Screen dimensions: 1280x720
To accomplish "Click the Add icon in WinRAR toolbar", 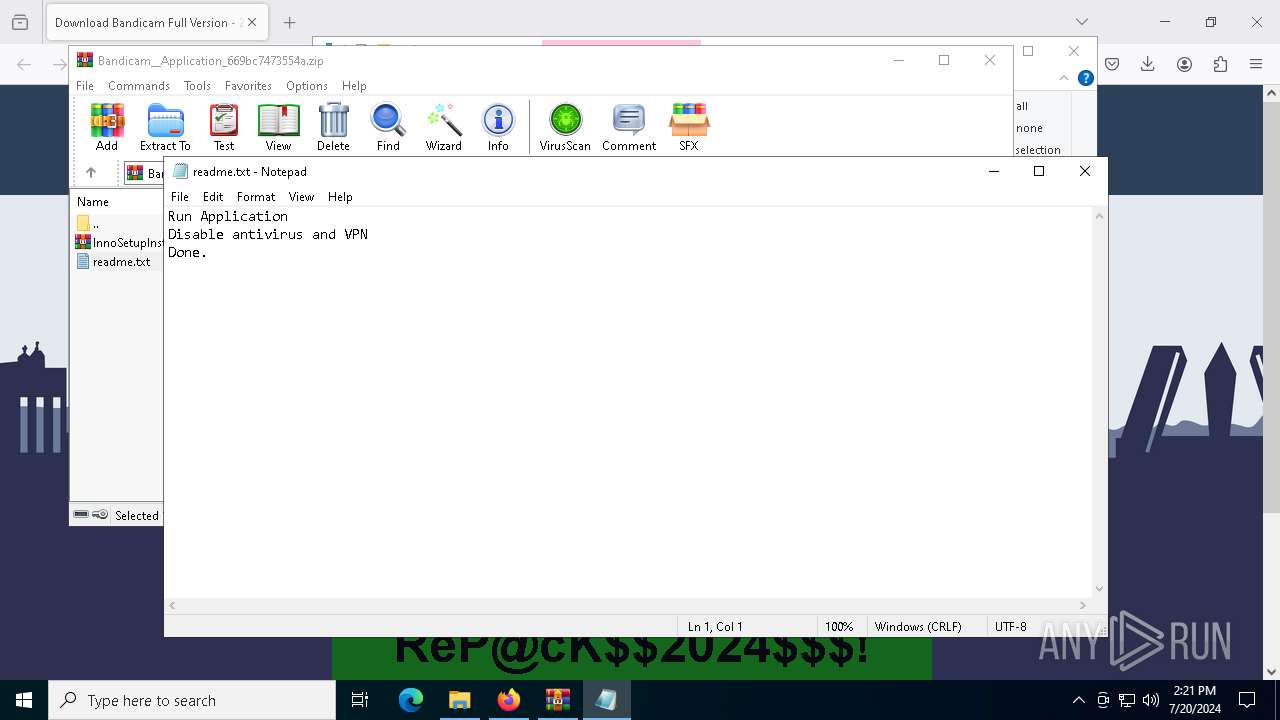I will pyautogui.click(x=107, y=127).
